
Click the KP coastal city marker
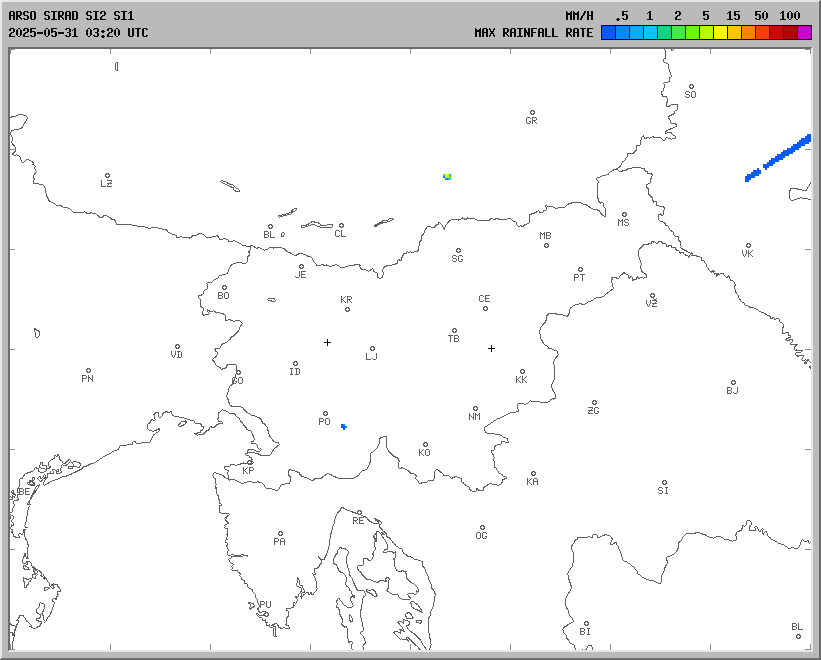pos(250,462)
